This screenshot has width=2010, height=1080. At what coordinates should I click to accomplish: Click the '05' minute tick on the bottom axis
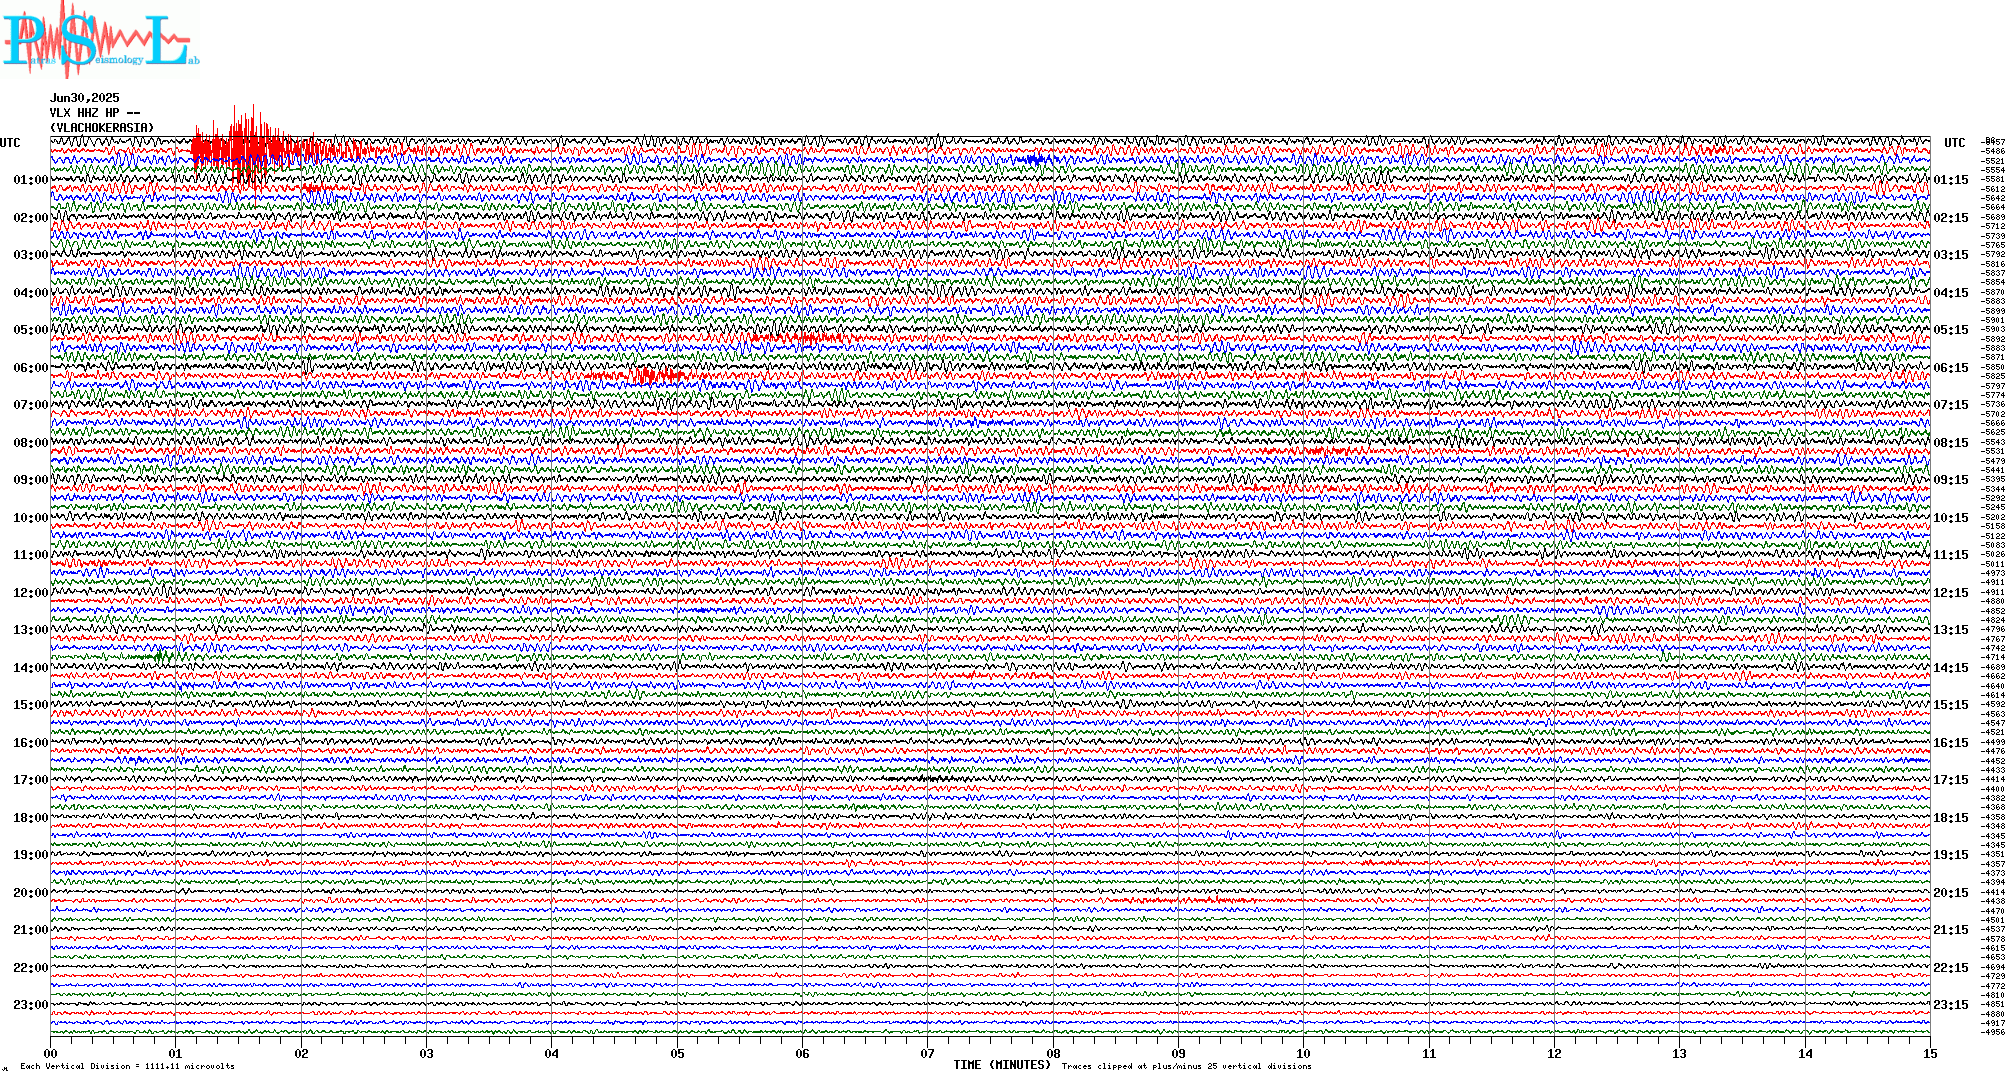(677, 1054)
